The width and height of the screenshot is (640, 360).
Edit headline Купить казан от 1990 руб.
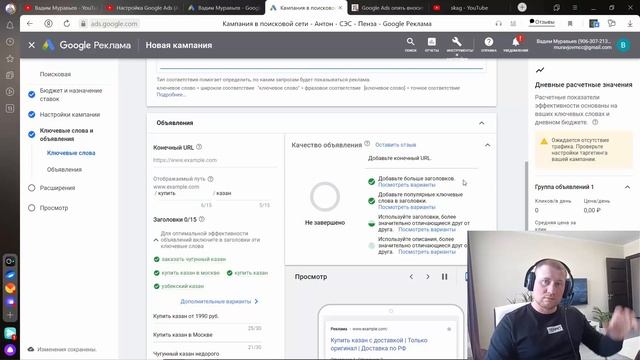coord(207,316)
